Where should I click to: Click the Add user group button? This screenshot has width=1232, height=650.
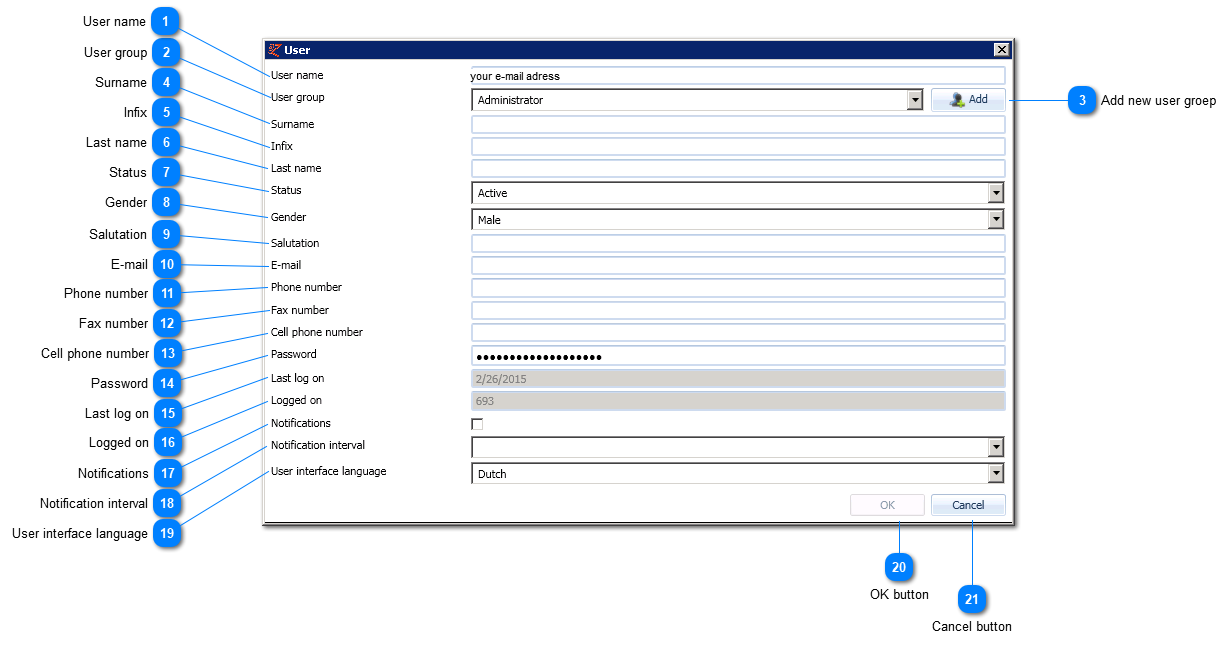point(968,100)
